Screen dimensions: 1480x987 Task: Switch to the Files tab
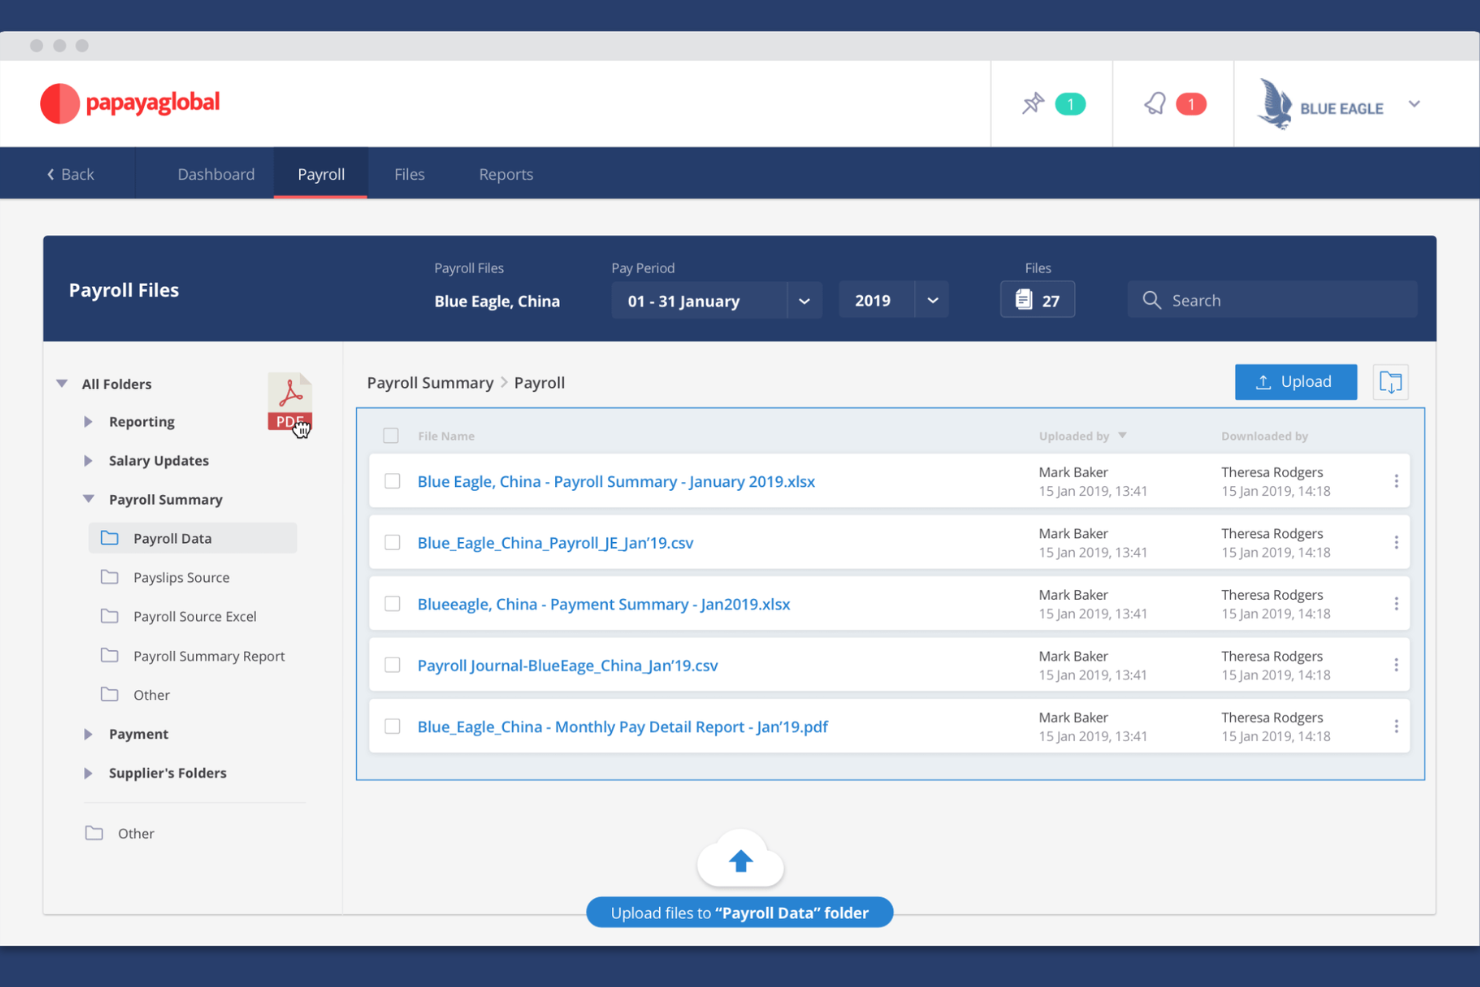click(409, 173)
